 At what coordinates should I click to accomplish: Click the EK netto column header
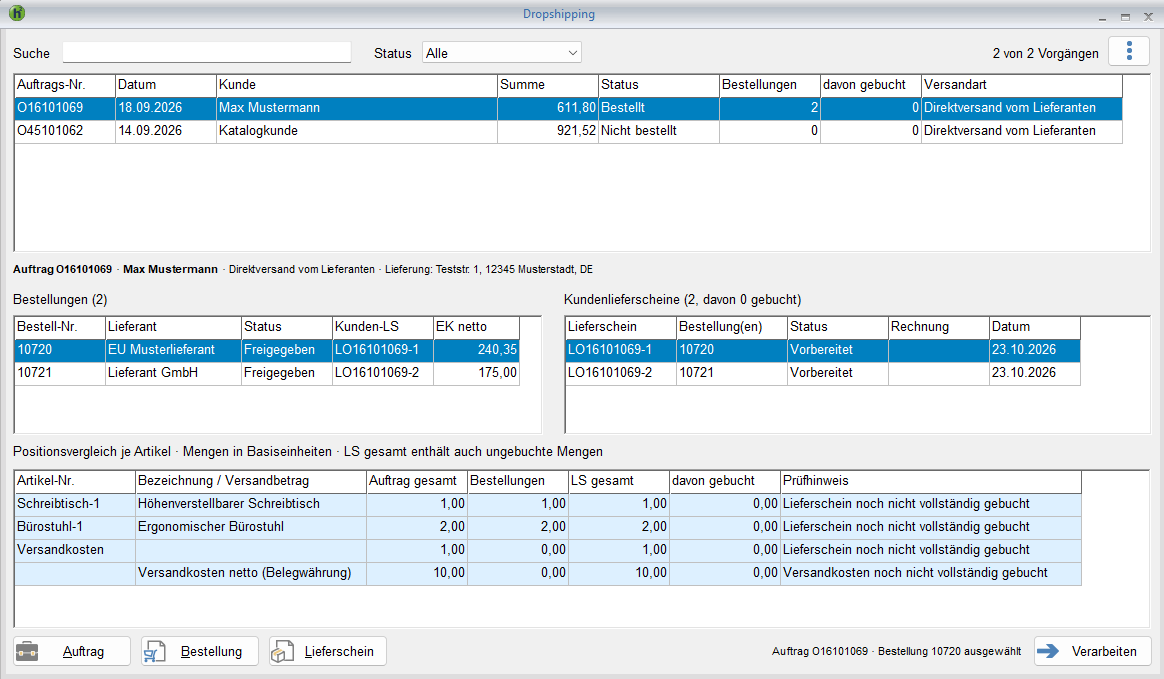click(x=477, y=327)
